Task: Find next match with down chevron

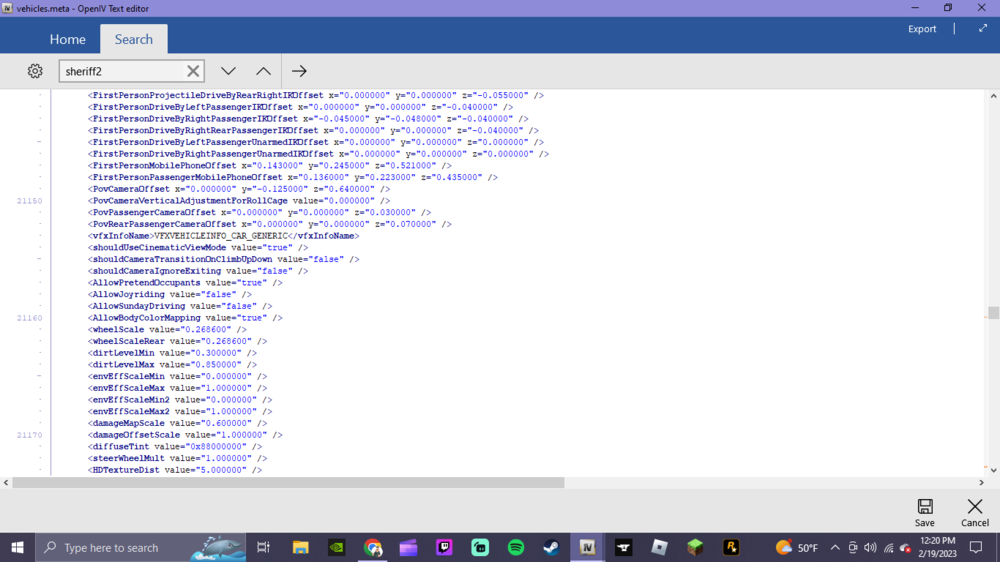Action: tap(228, 71)
